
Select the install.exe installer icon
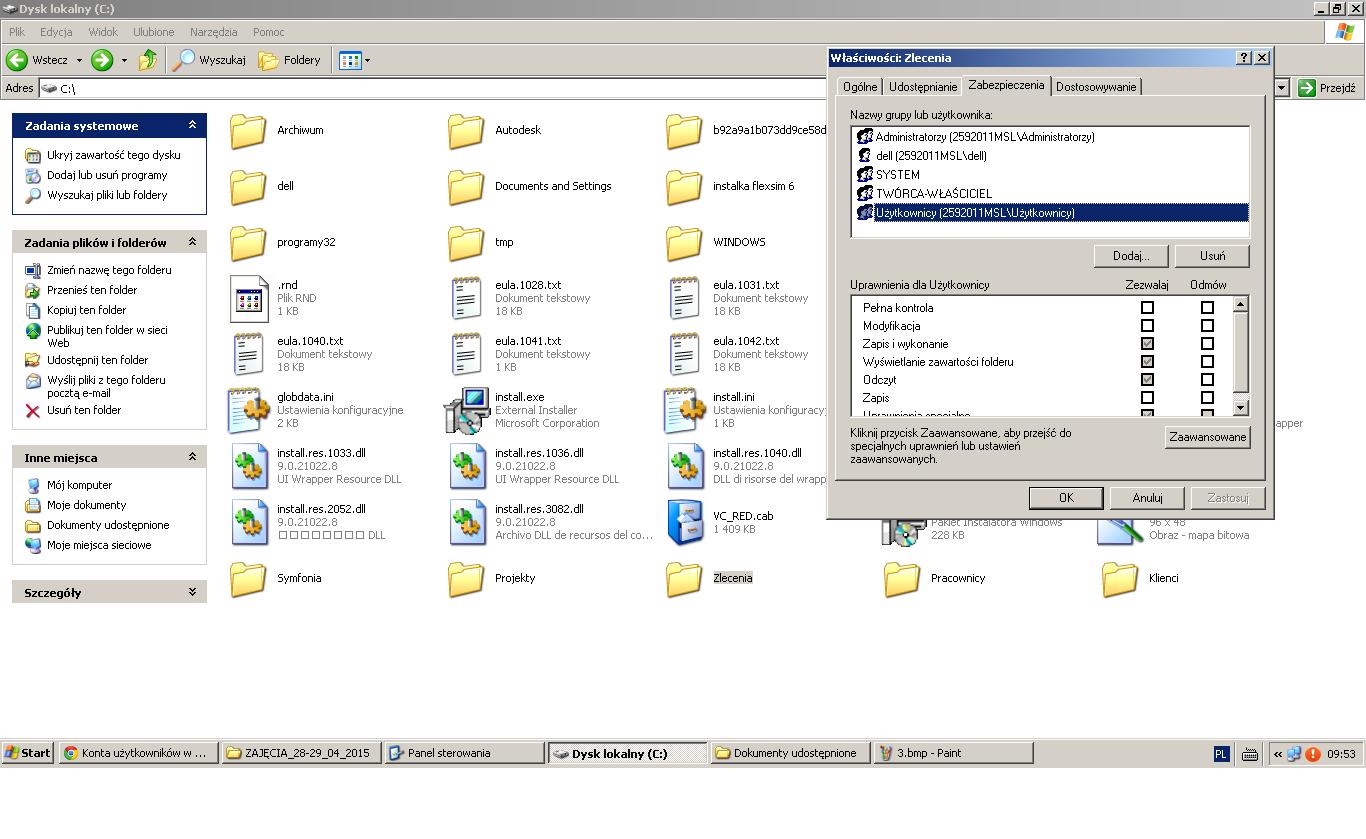point(466,409)
